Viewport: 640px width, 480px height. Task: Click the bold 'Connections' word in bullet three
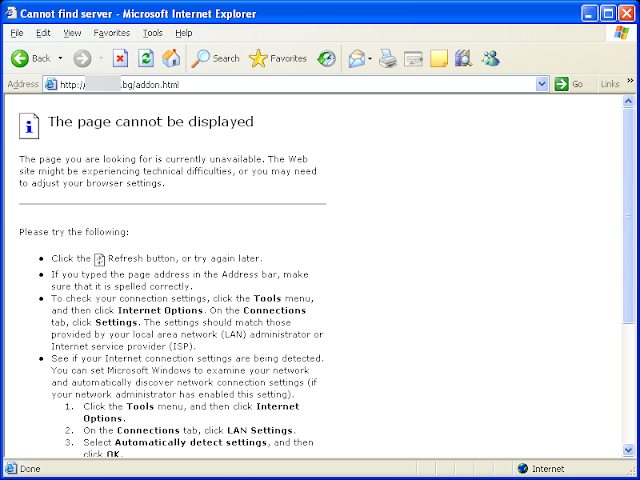coord(274,310)
